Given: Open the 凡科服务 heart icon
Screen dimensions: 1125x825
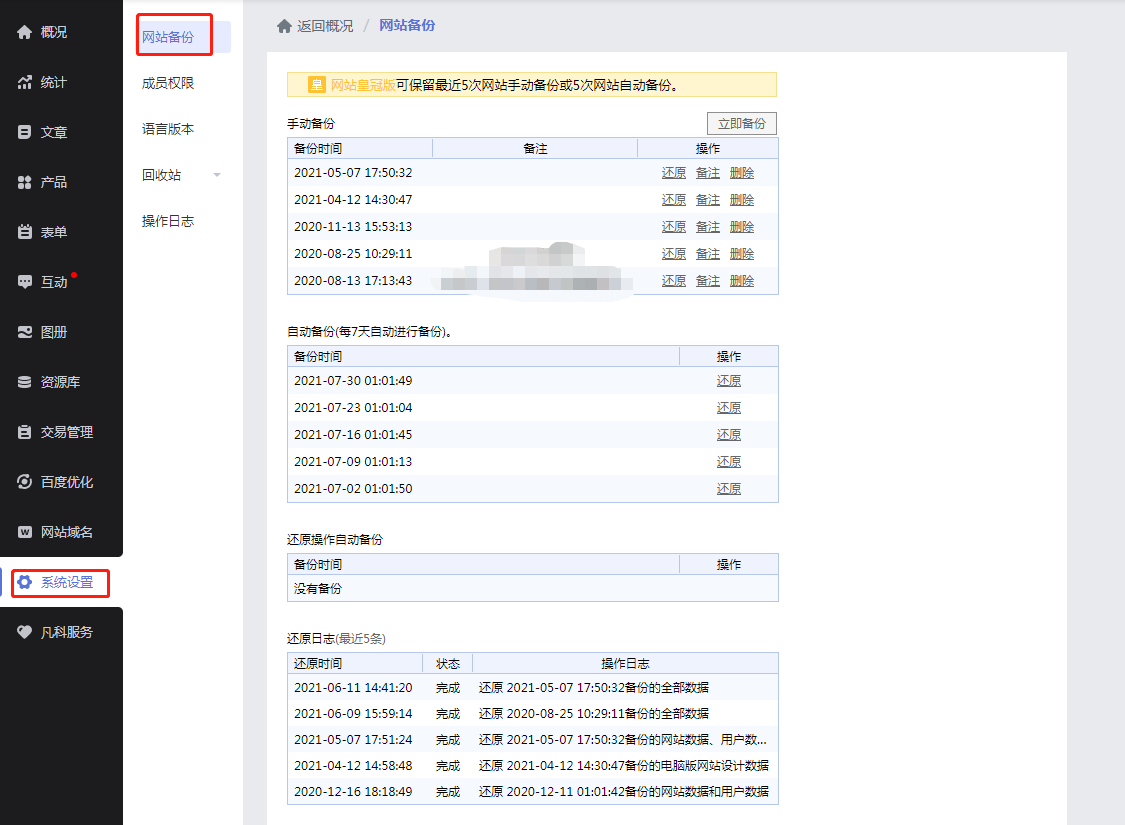Looking at the screenshot, I should (x=24, y=632).
